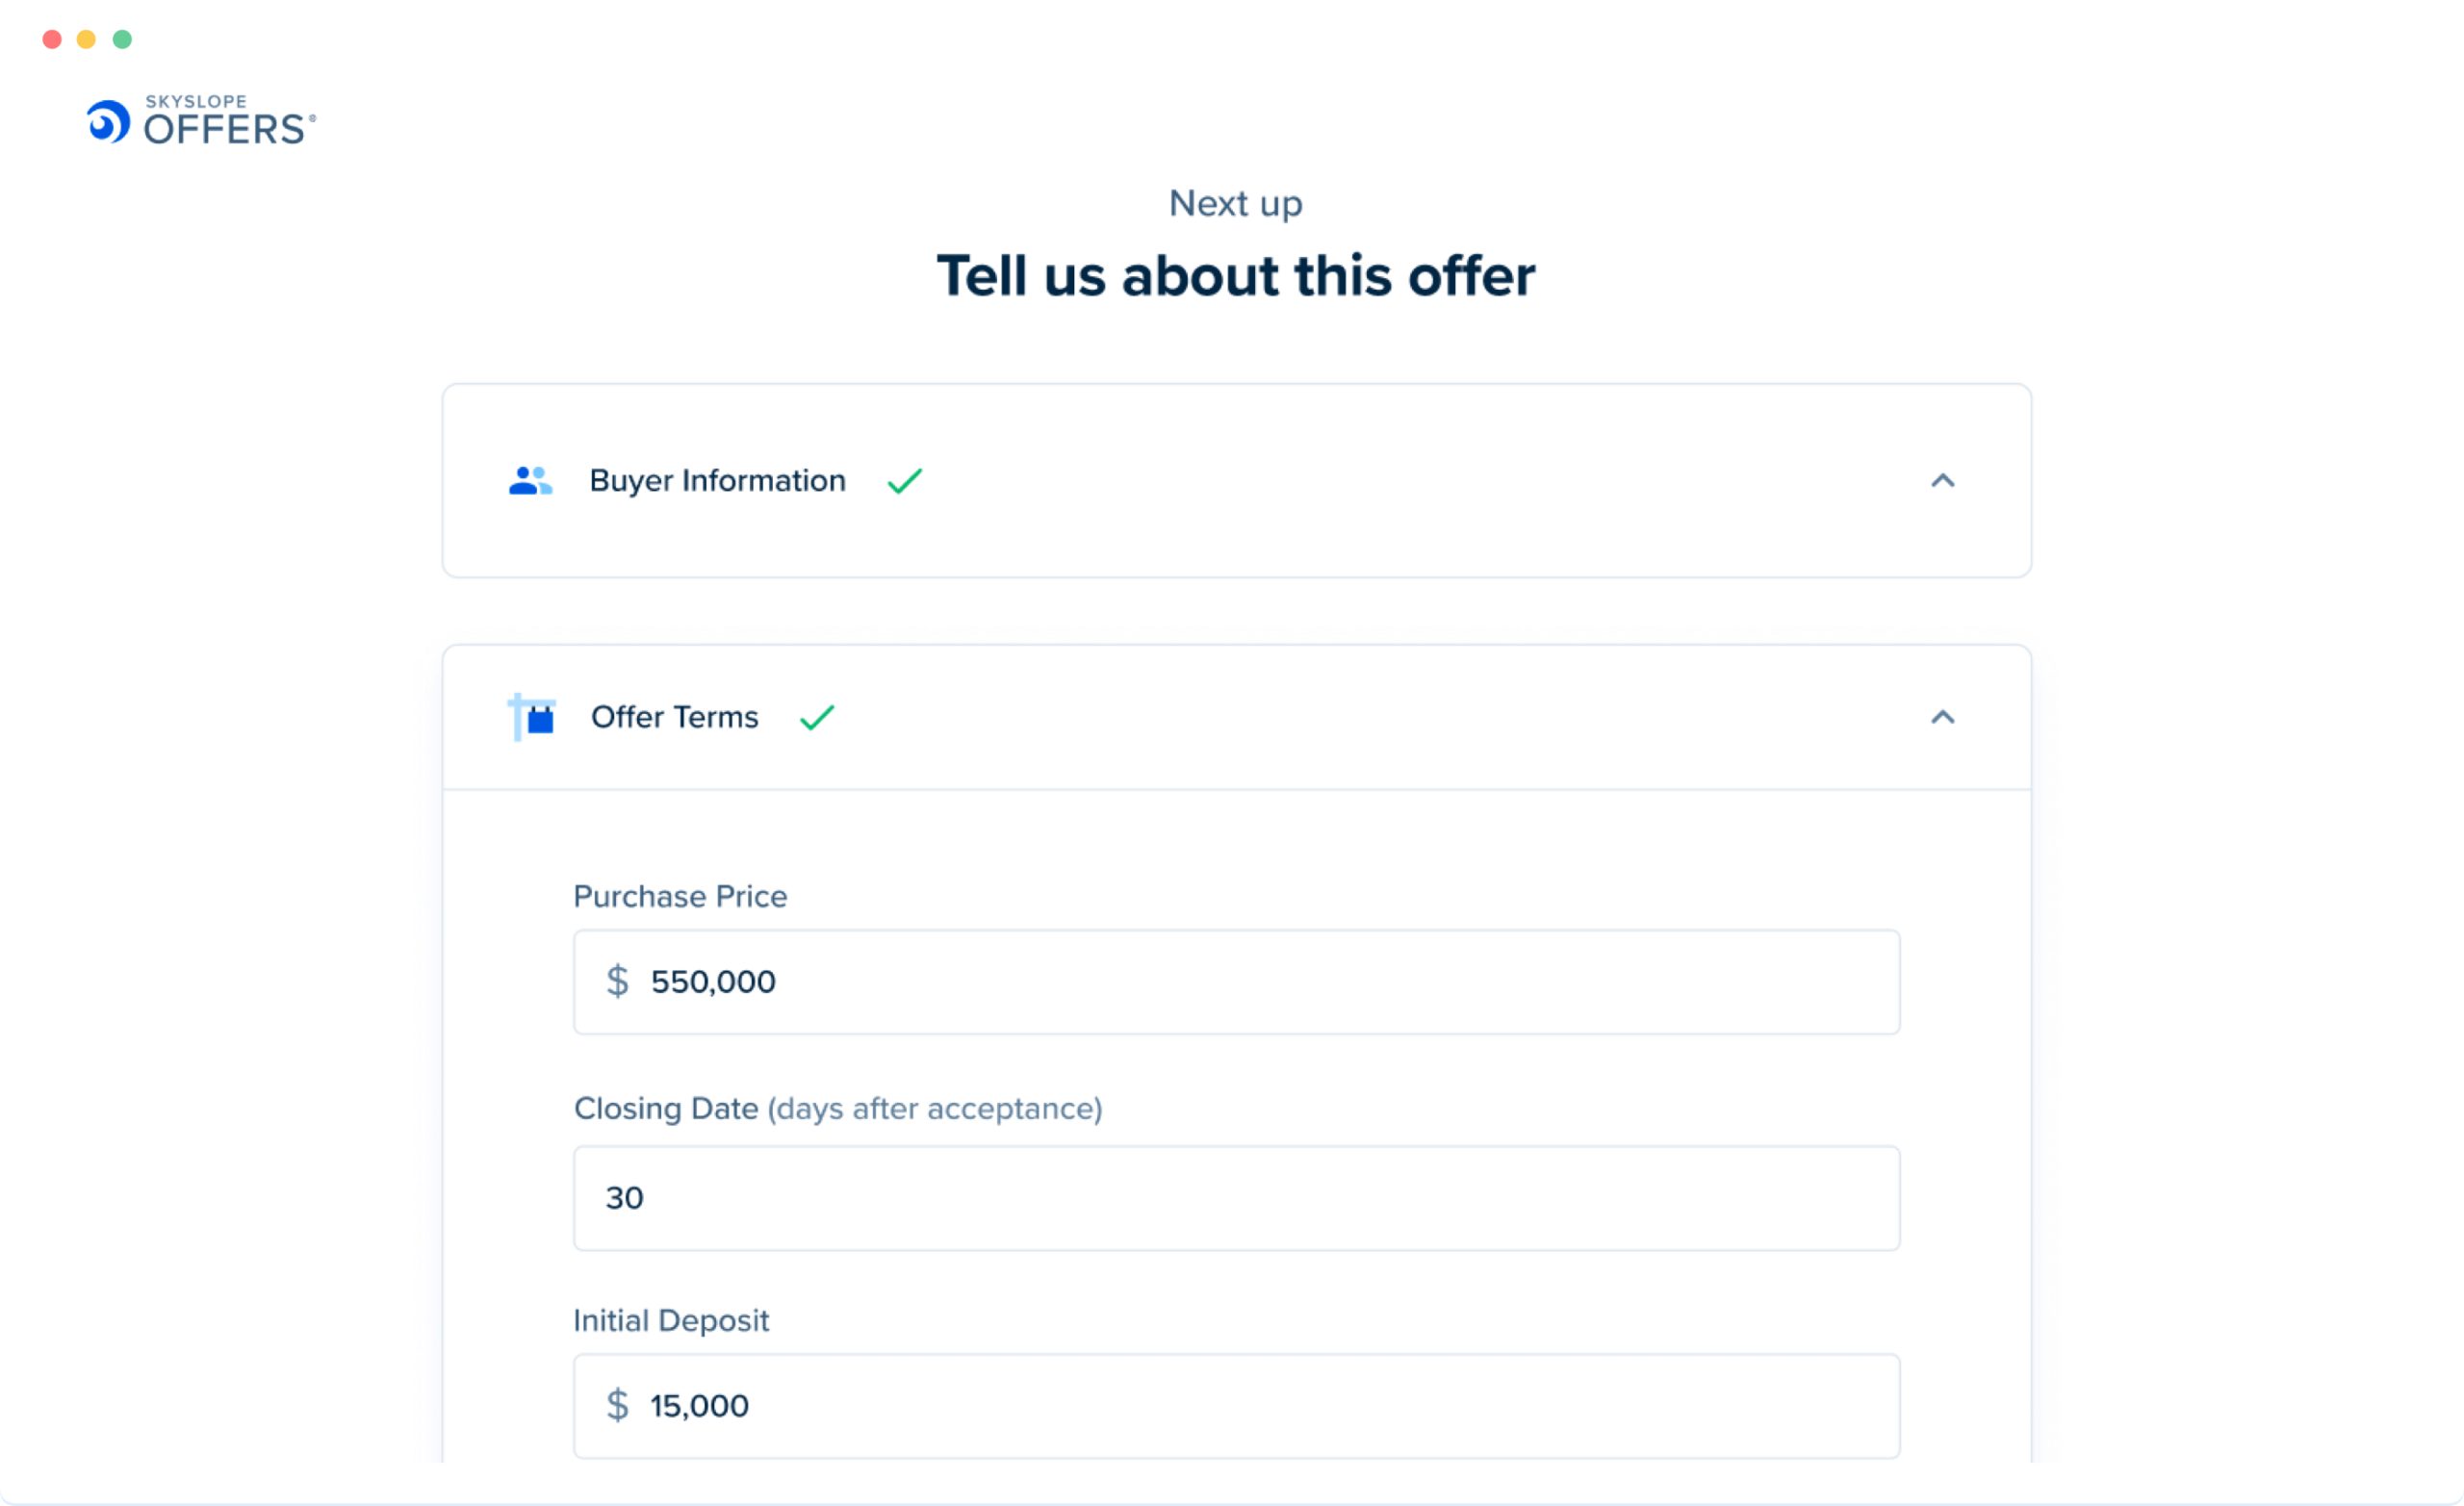Click the Tell us about this offer heading
This screenshot has width=2464, height=1506.
coord(1235,276)
